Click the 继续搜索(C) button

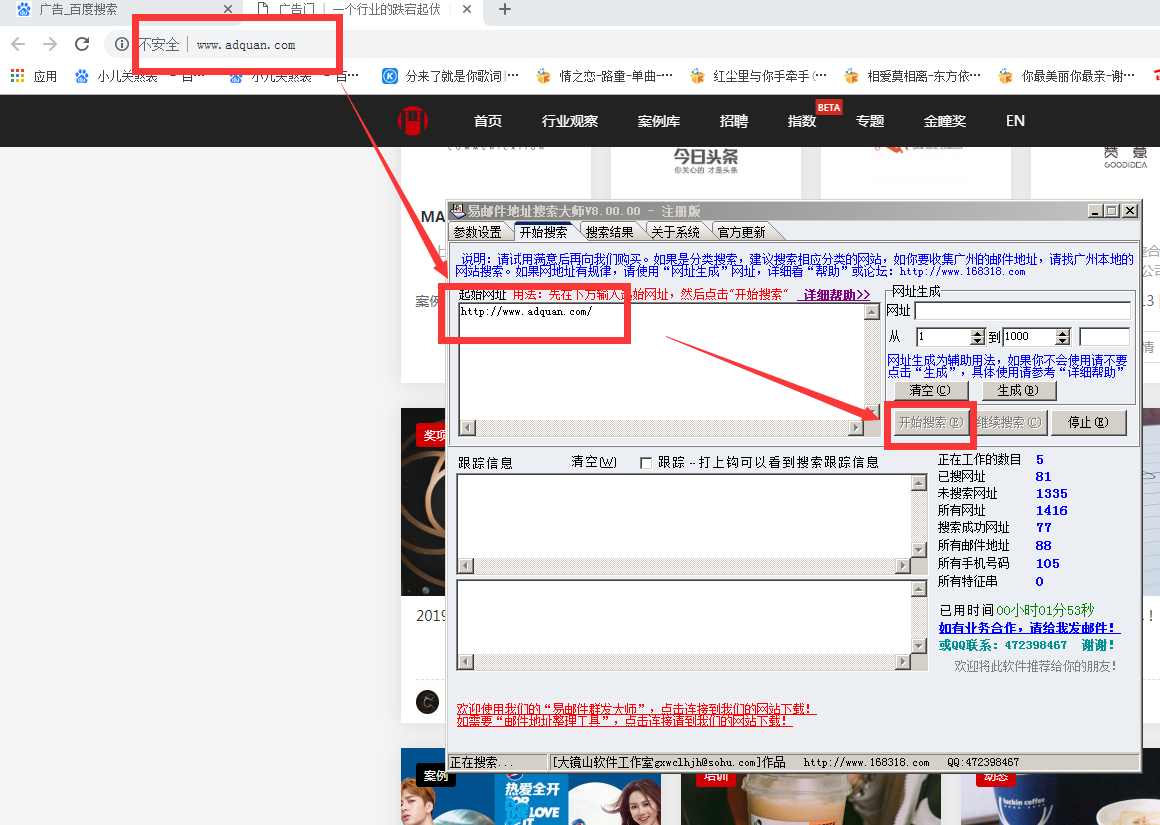[1010, 422]
